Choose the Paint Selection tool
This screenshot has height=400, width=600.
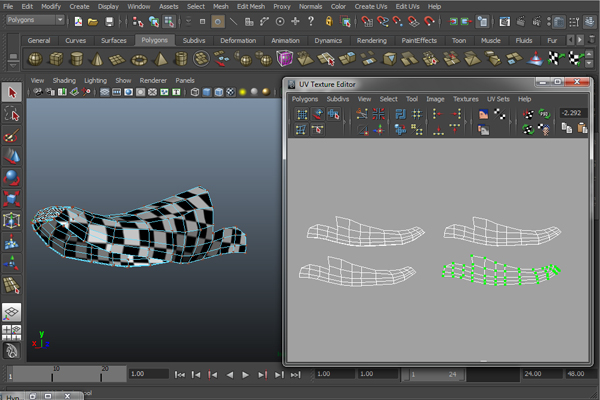coord(11,135)
